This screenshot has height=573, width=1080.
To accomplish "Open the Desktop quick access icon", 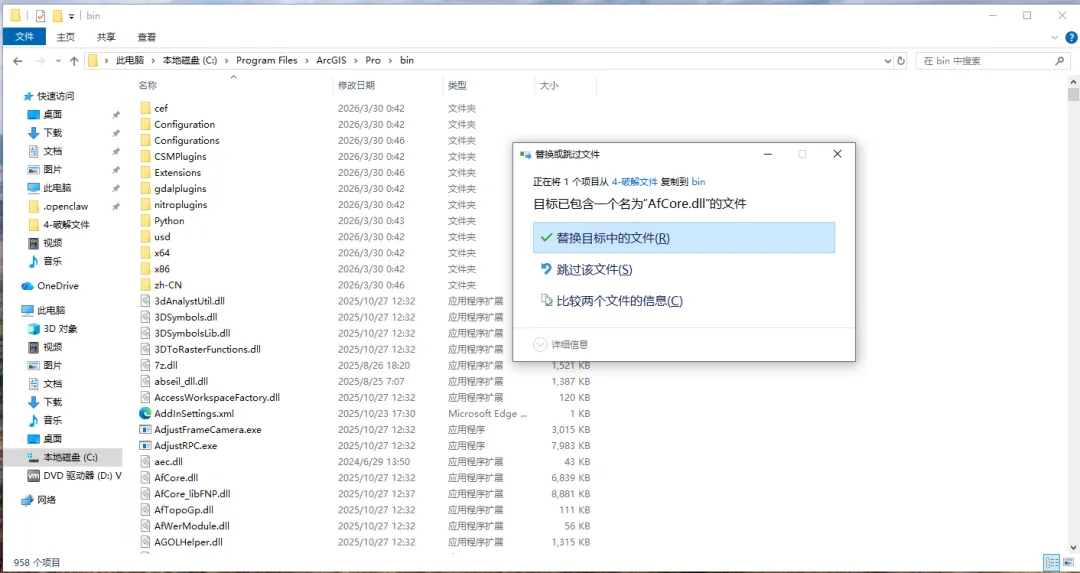I will click(34, 114).
